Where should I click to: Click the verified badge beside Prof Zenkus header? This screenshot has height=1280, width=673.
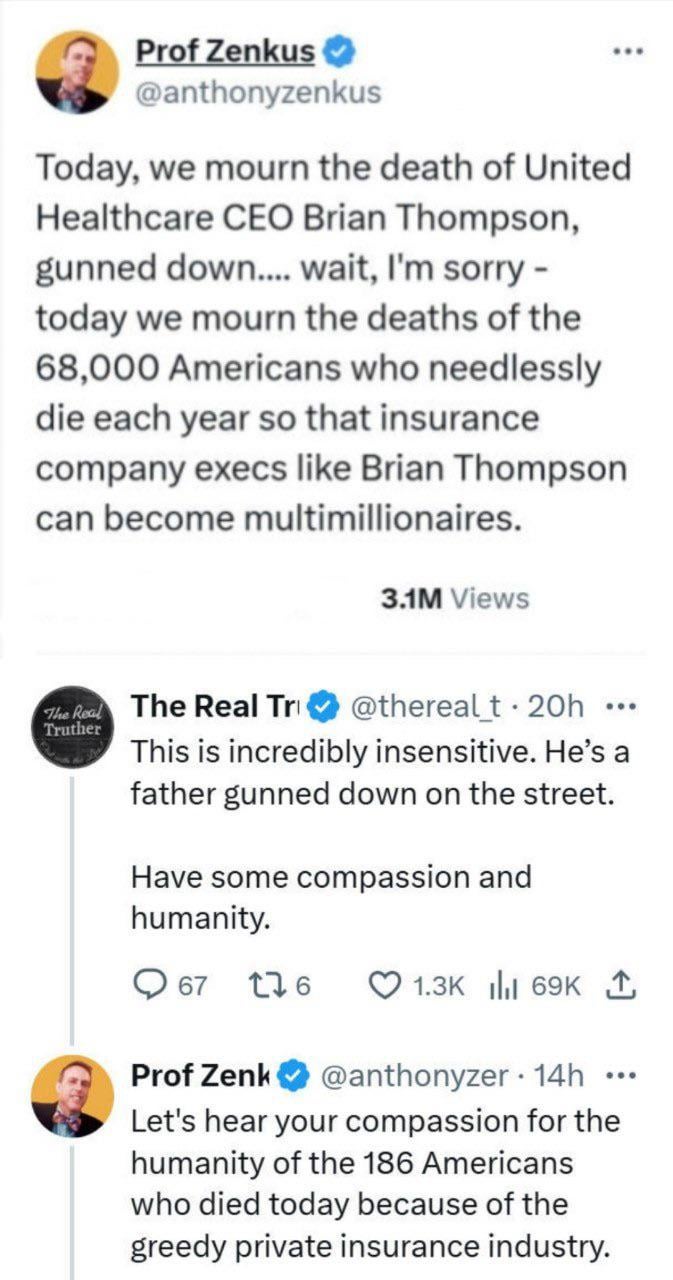point(336,49)
